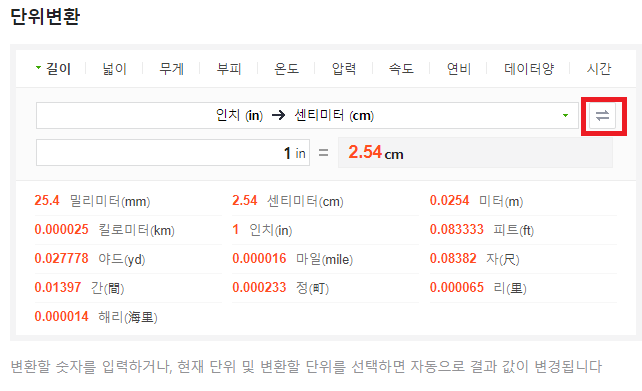Switch to the 넓이 tab
642x391 pixels.
(115, 68)
